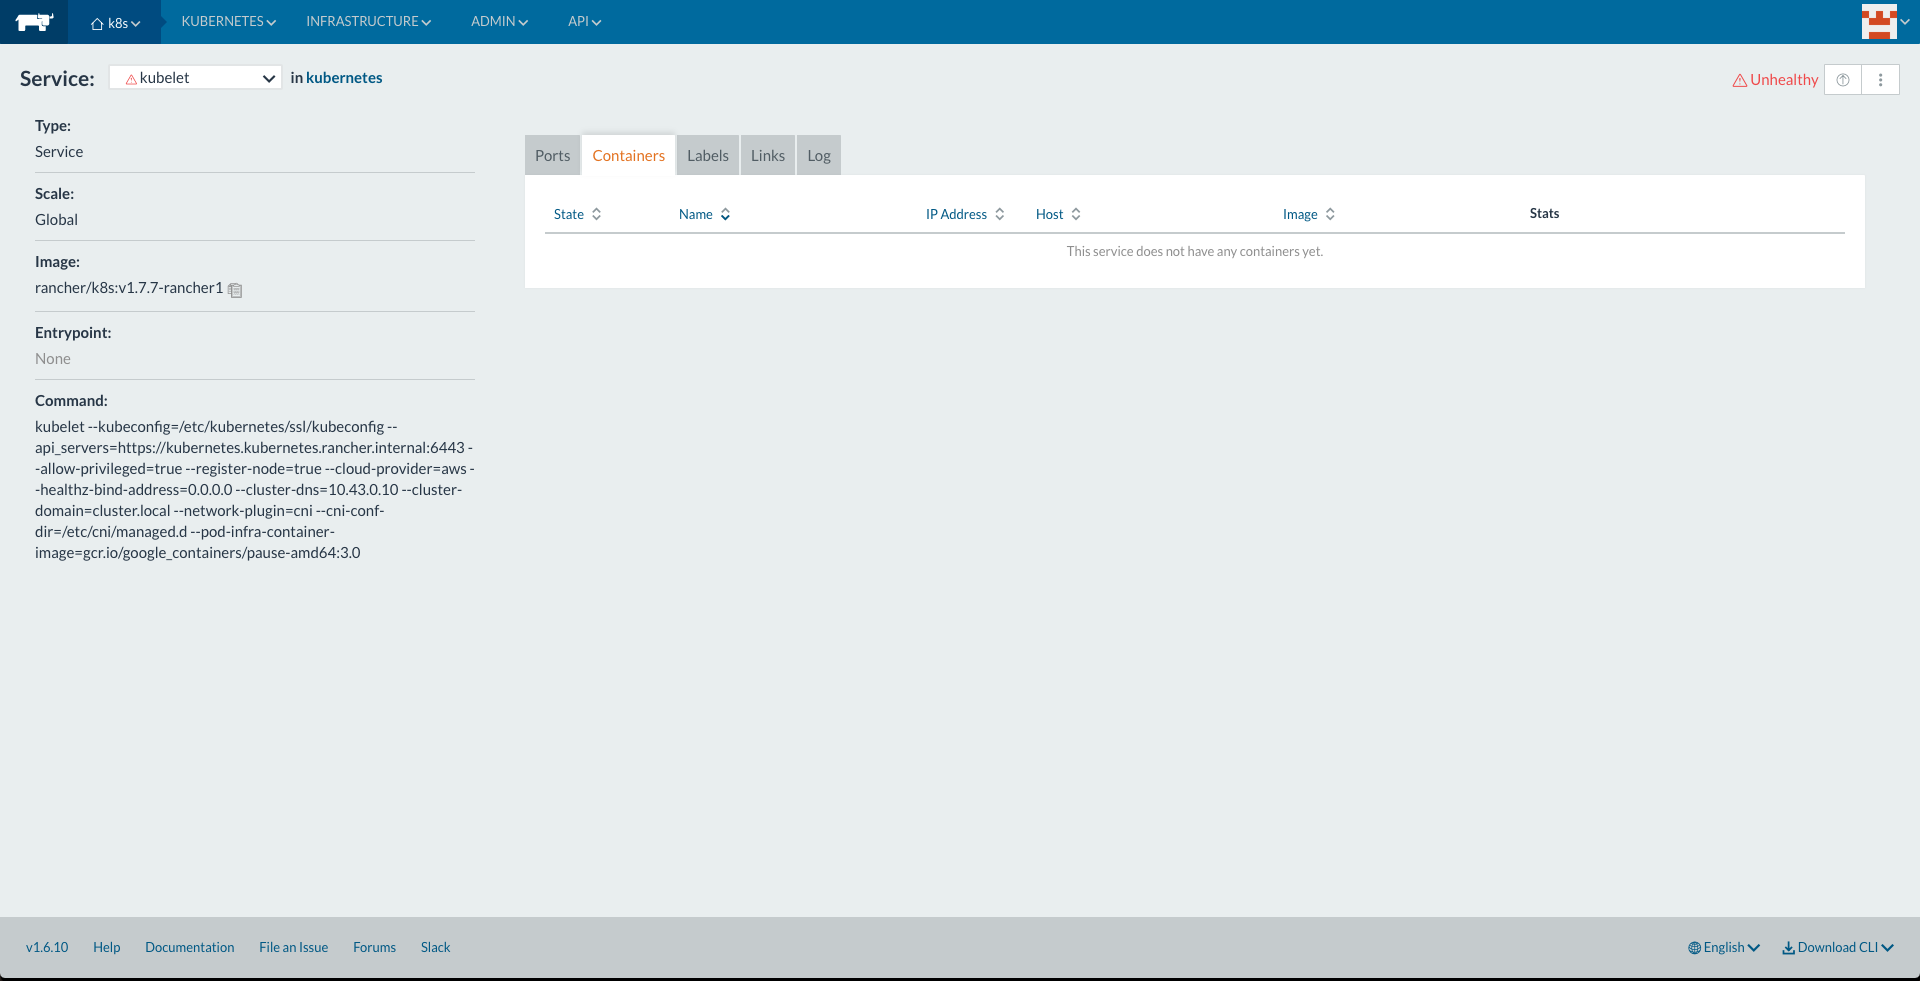Click the kubelet command text
The height and width of the screenshot is (981, 1920).
tap(255, 490)
